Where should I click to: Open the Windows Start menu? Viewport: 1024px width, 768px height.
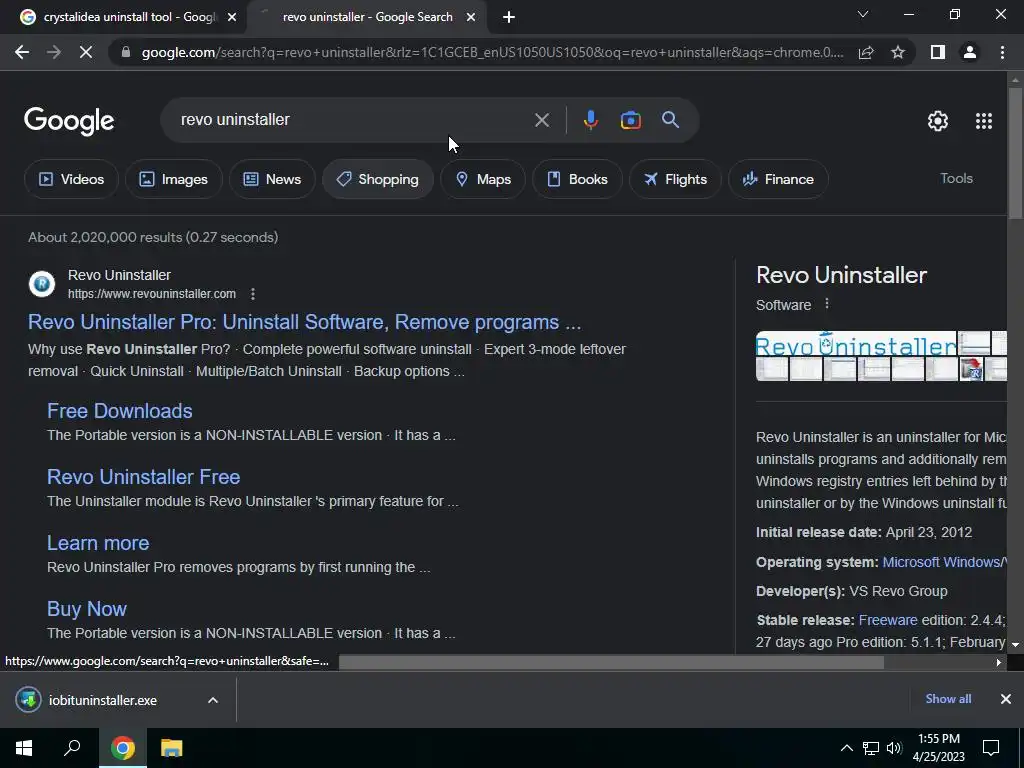tap(24, 748)
